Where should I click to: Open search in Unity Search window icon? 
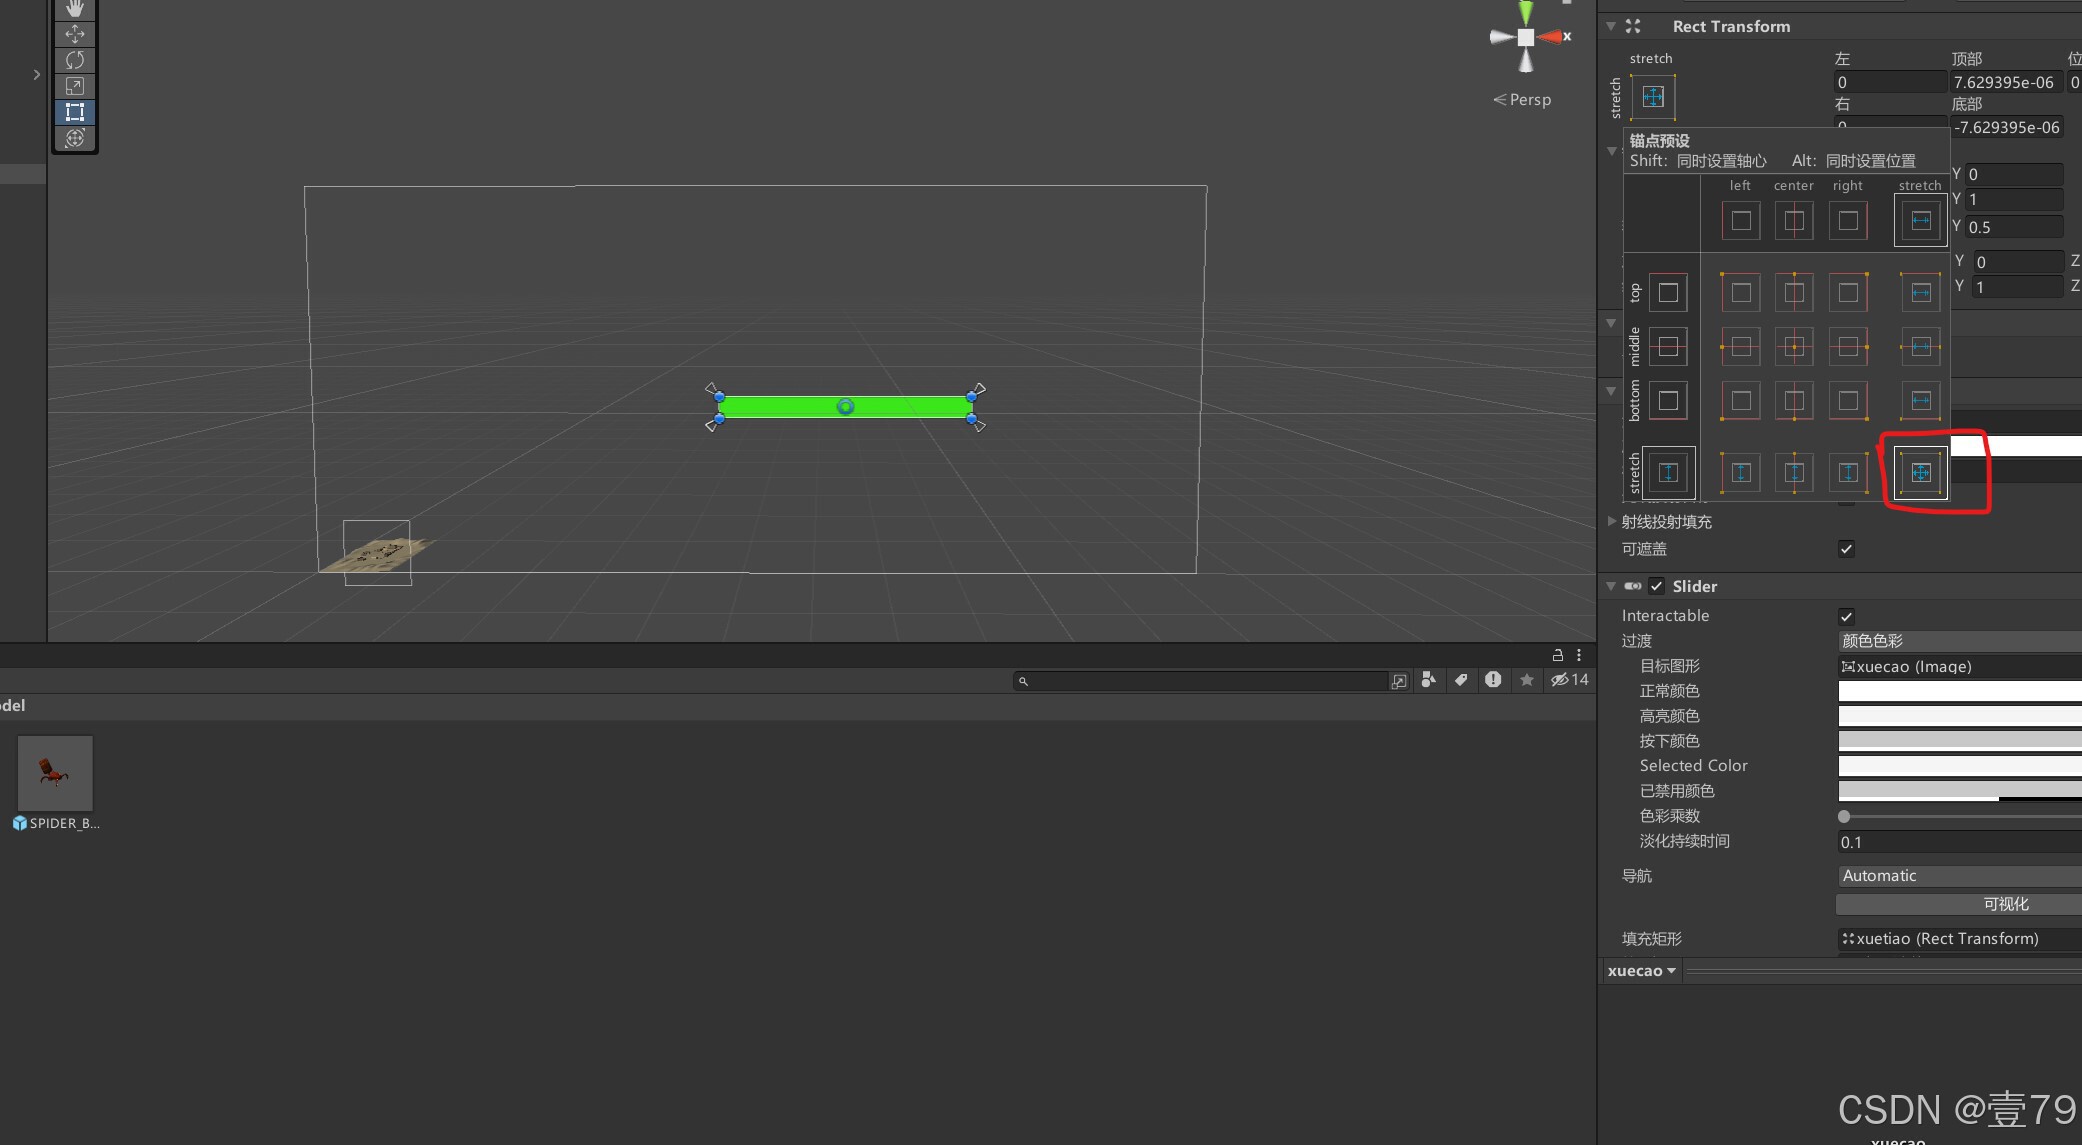coord(1399,681)
